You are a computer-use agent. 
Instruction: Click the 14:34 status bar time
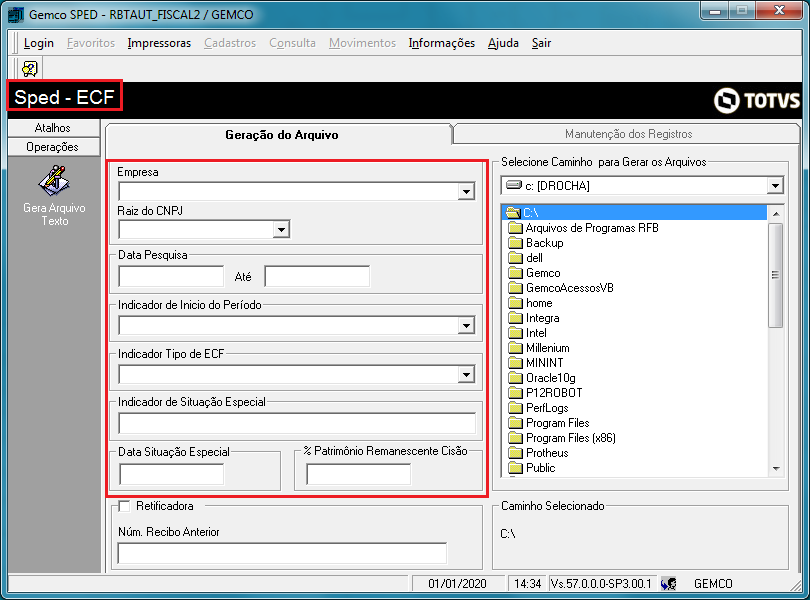(527, 584)
